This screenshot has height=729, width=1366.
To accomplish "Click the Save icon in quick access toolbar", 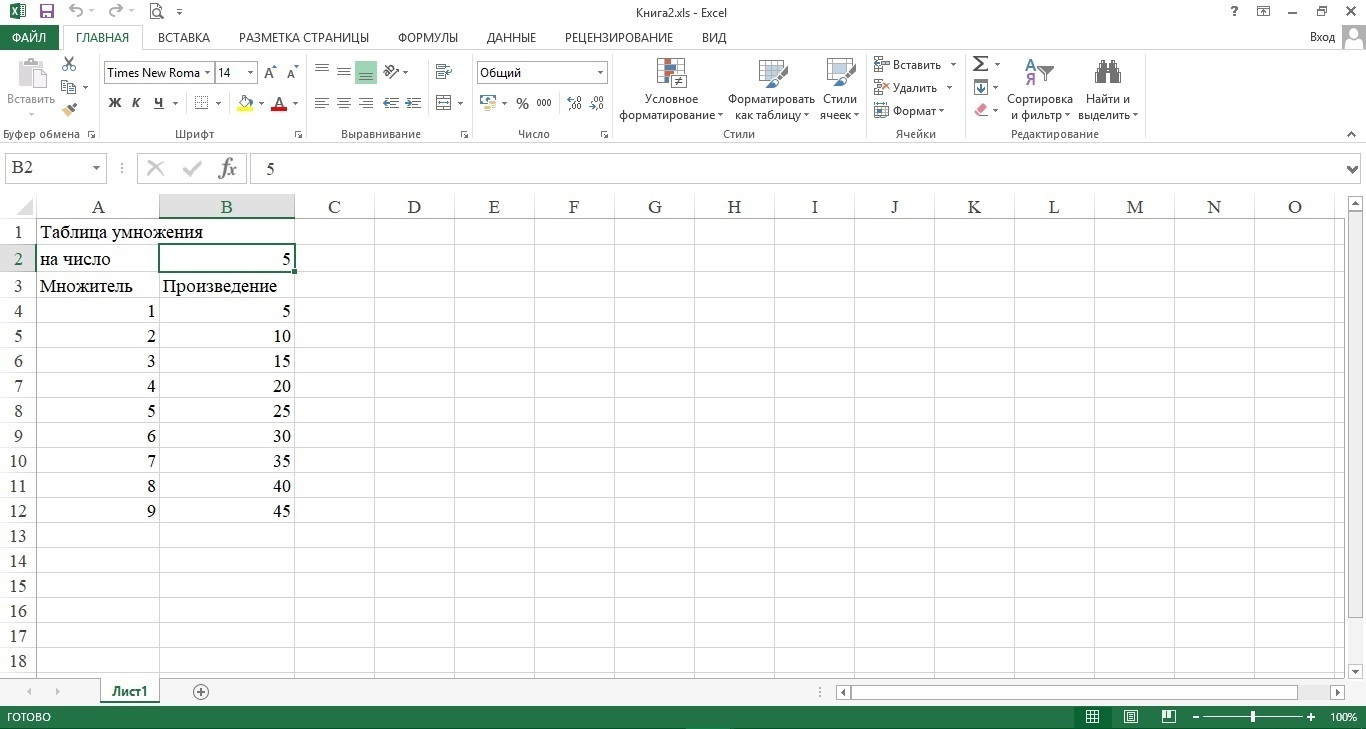I will (46, 12).
